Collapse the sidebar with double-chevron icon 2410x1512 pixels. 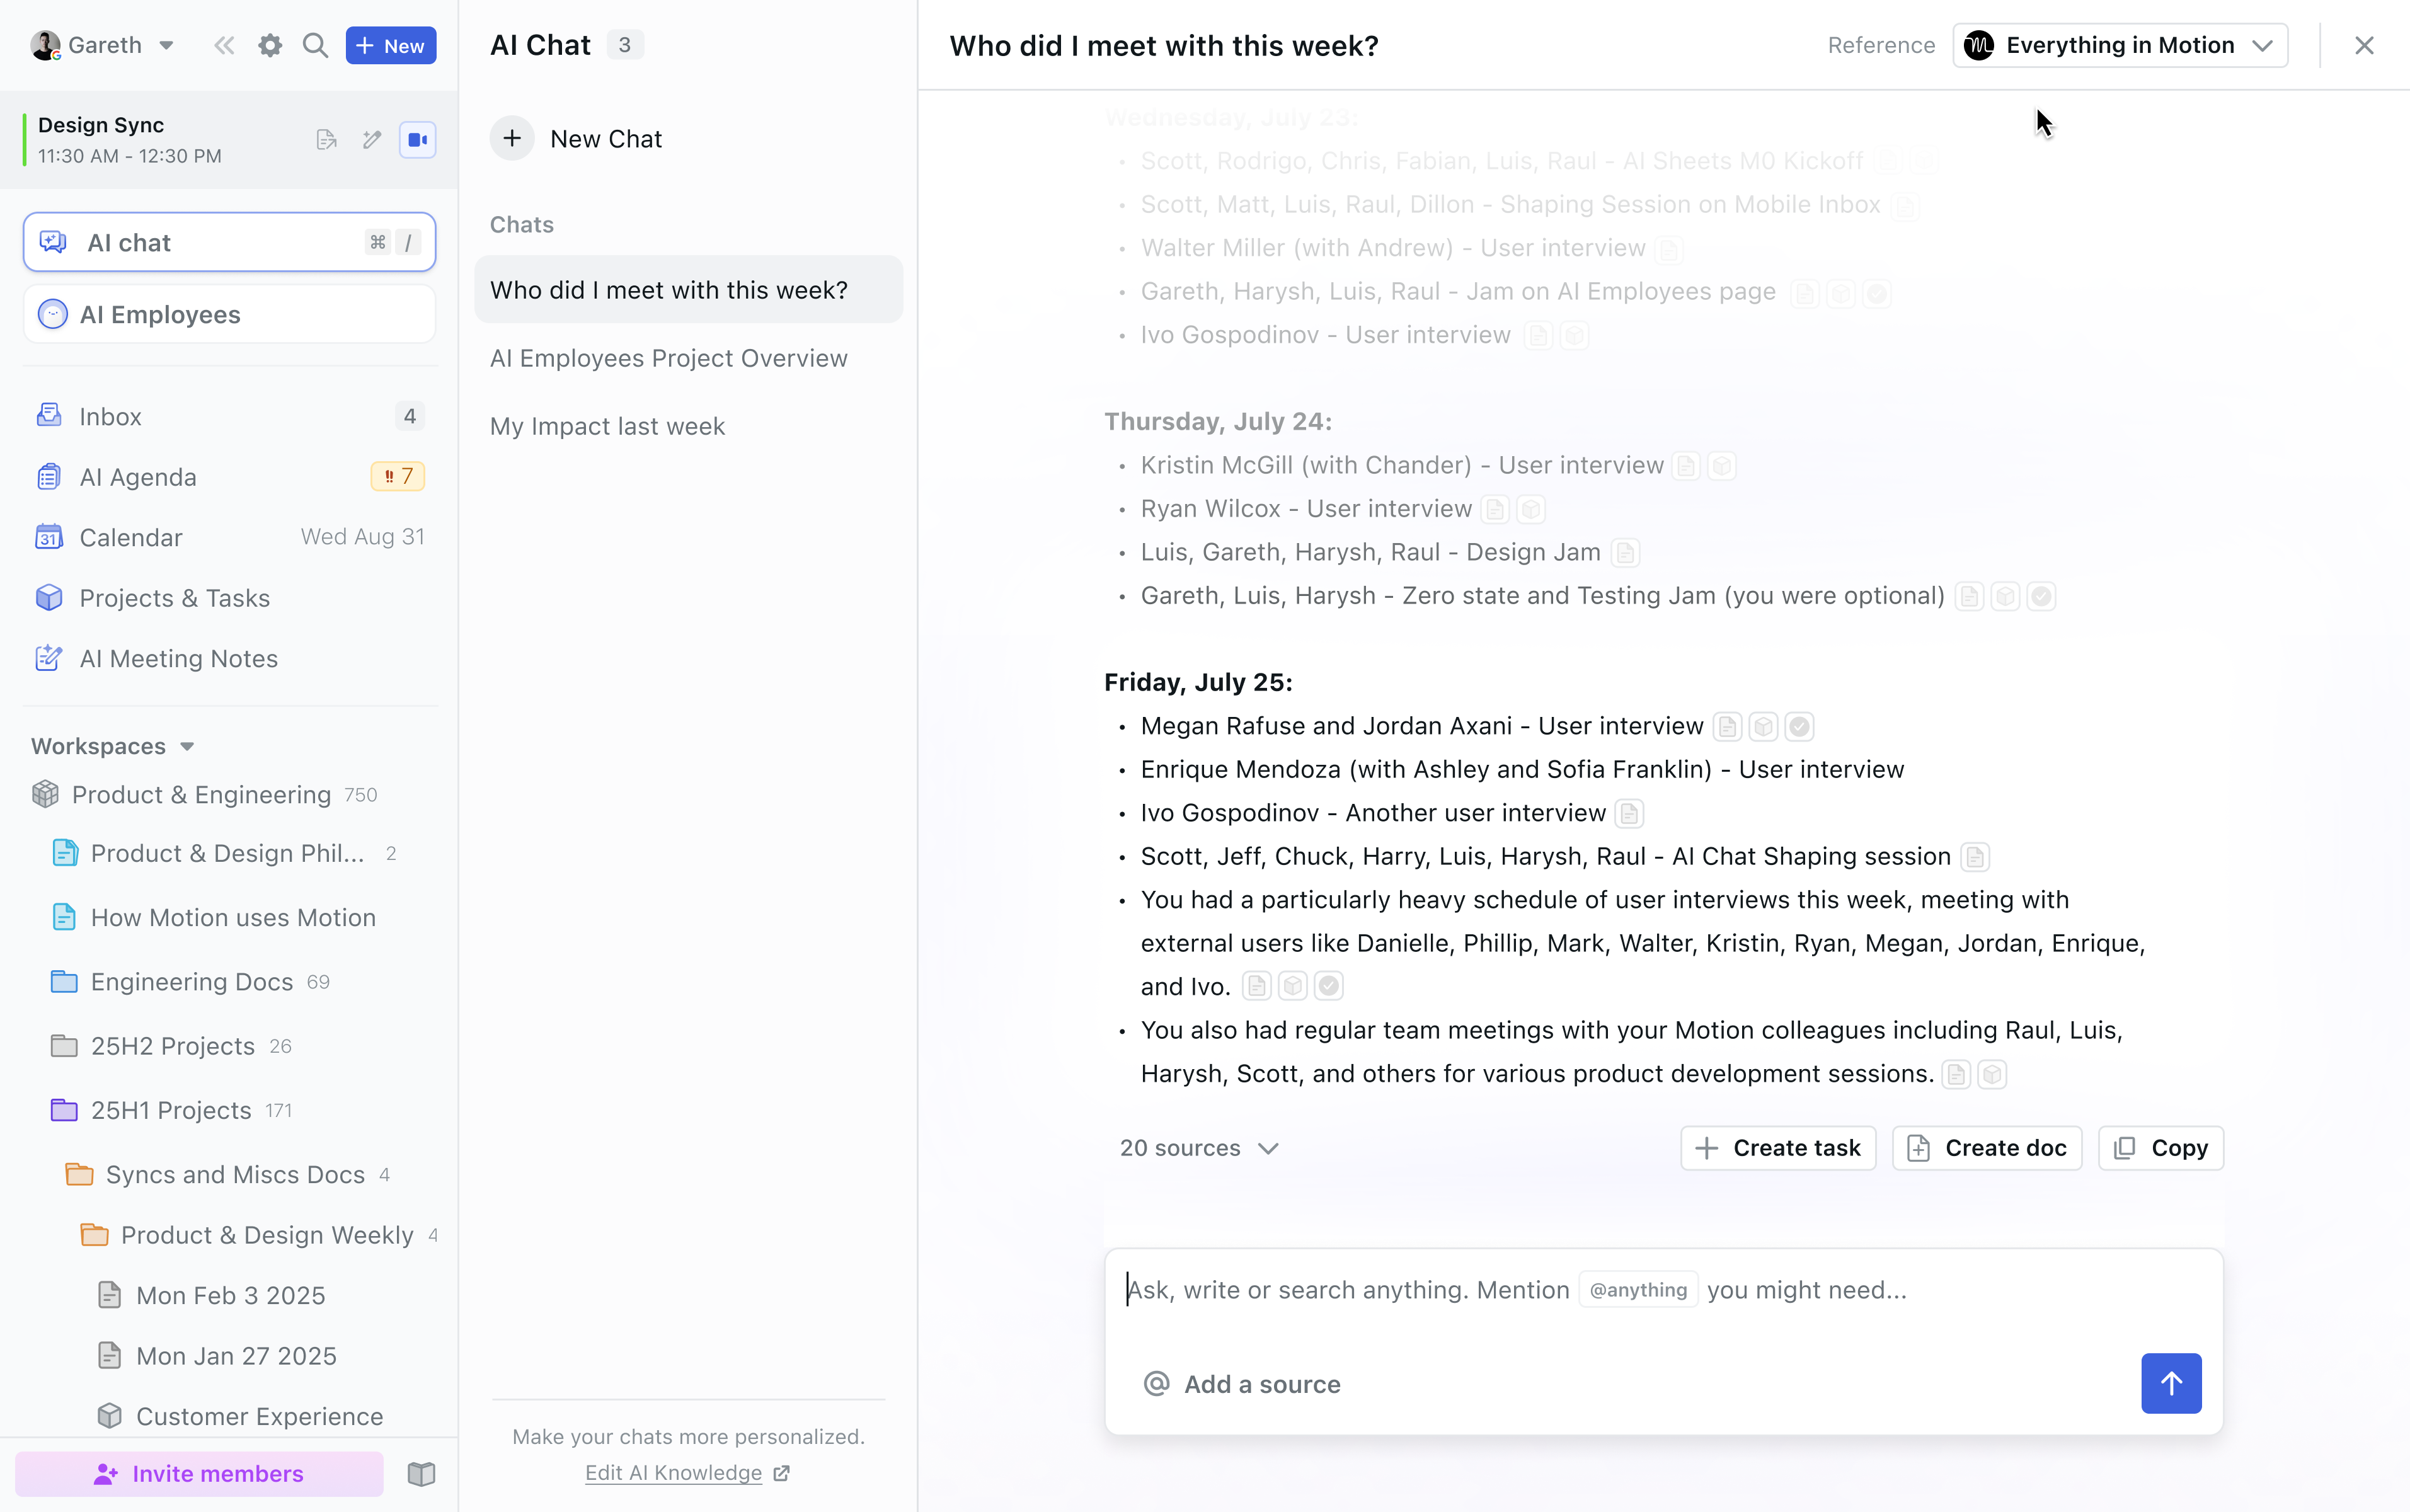point(224,46)
